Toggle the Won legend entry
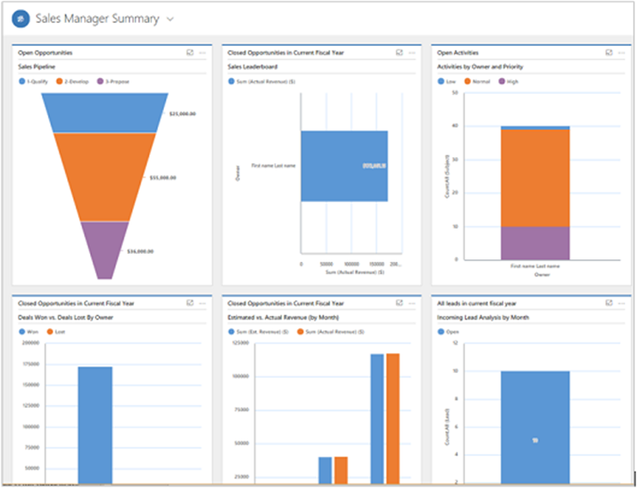This screenshot has height=488, width=637. pos(28,332)
